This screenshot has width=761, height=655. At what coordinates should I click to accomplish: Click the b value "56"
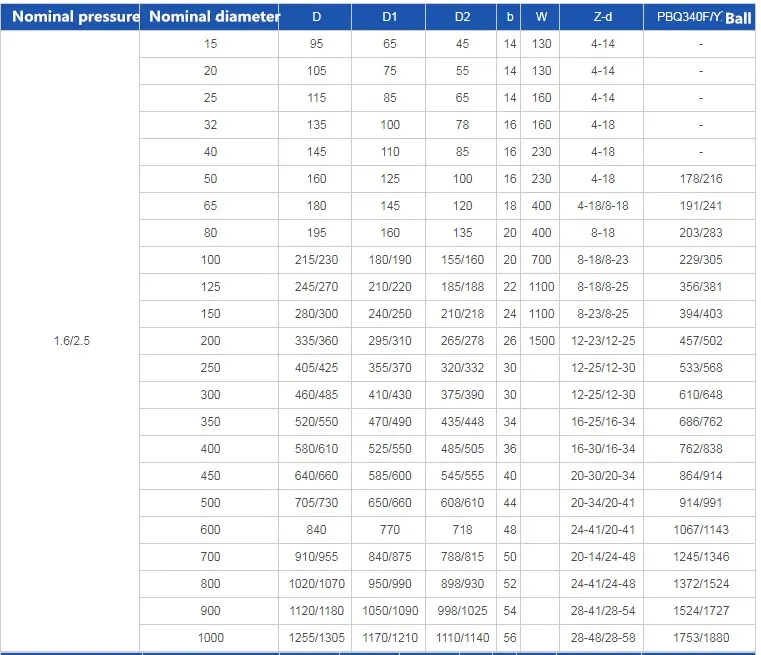click(509, 638)
